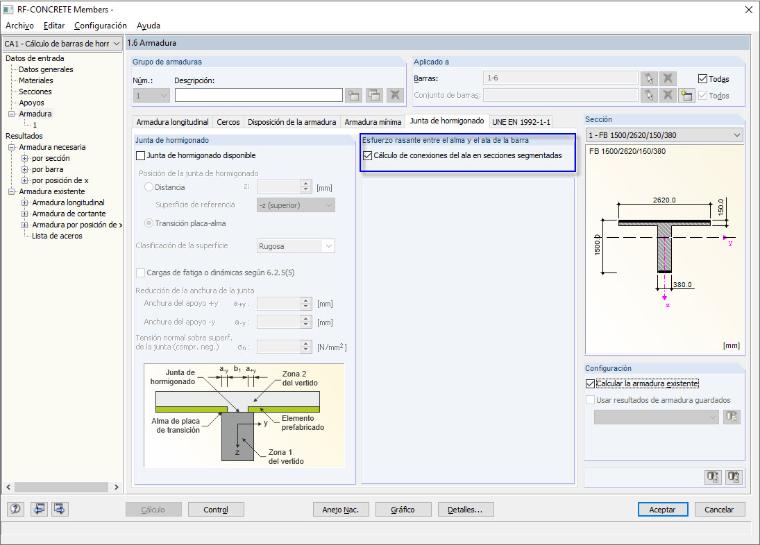Toggle the 'Todos' checkbox for Conjunto de barras
The width and height of the screenshot is (760, 545).
[702, 96]
